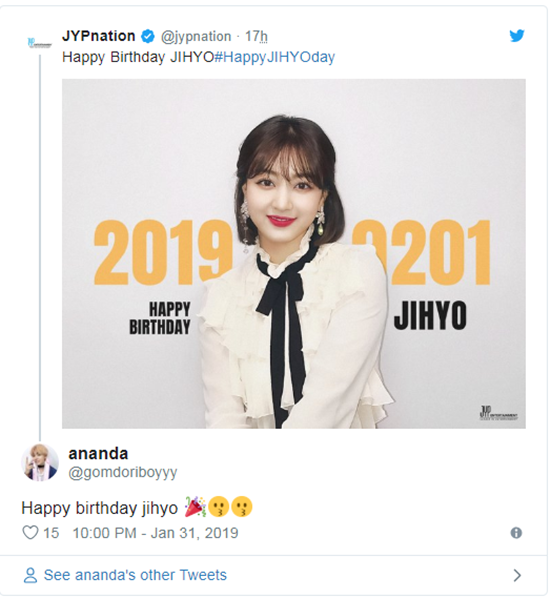Open JYPnation's profile avatar

[39, 43]
